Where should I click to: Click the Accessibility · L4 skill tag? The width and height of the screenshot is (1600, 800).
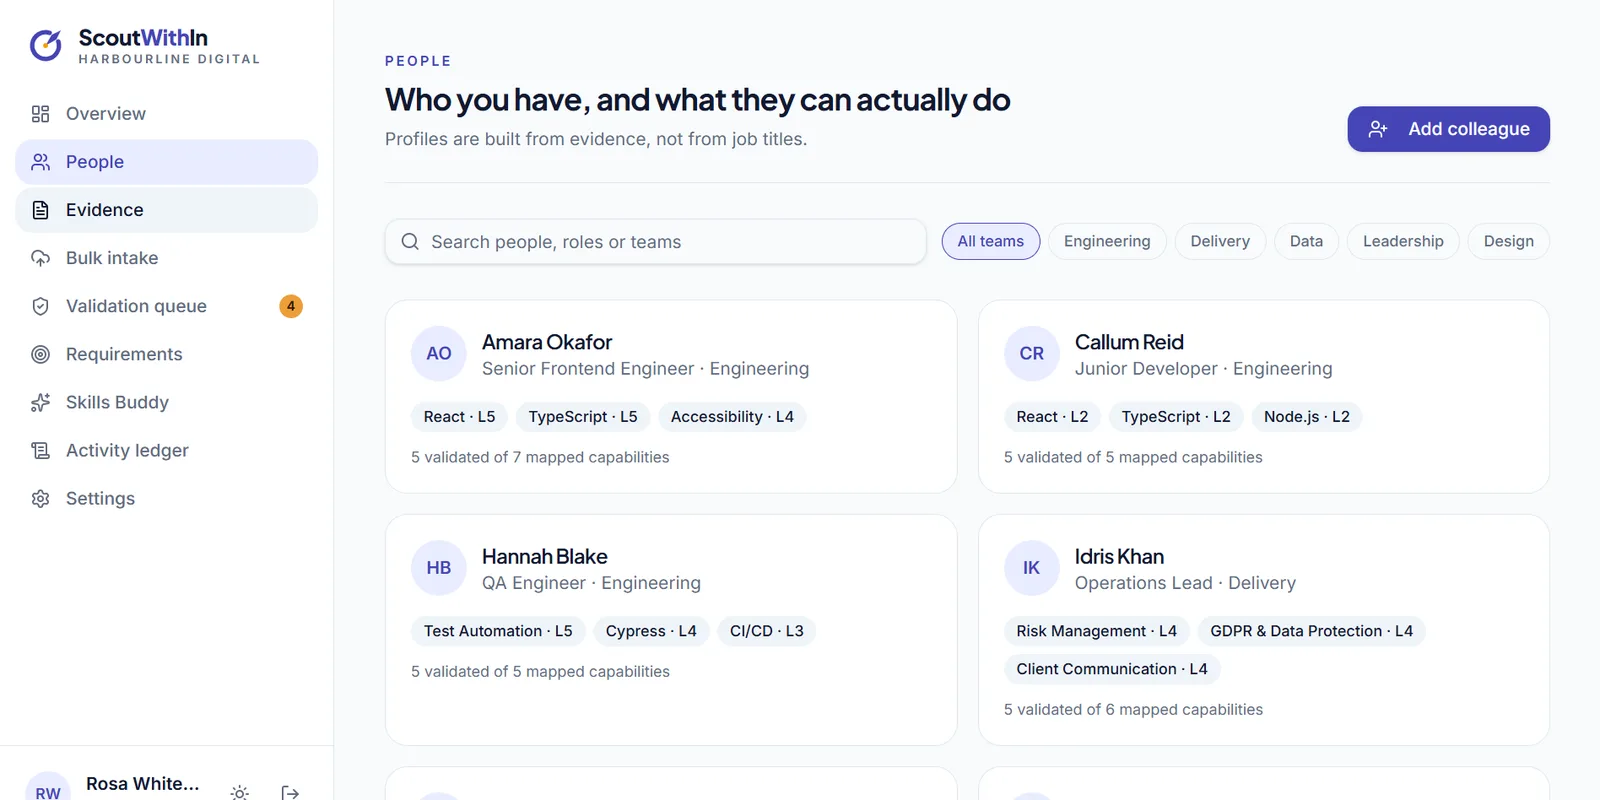732,417
